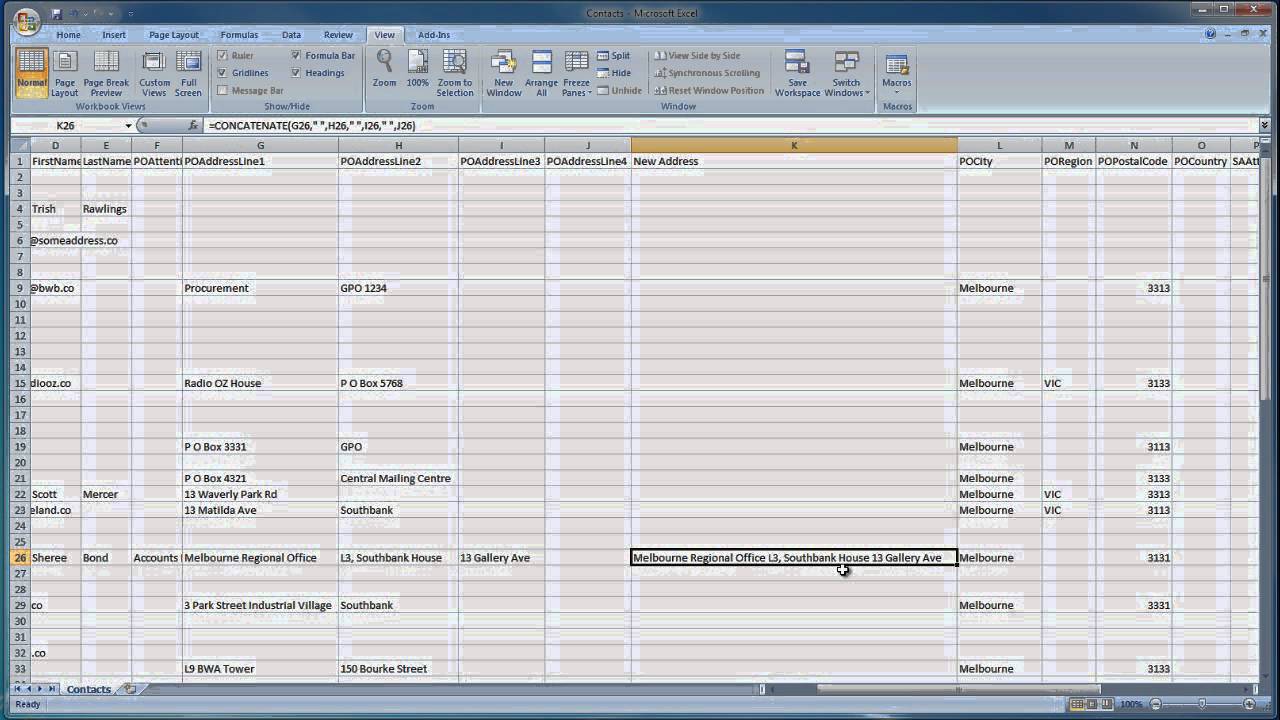Click the Hide window button

coord(614,73)
